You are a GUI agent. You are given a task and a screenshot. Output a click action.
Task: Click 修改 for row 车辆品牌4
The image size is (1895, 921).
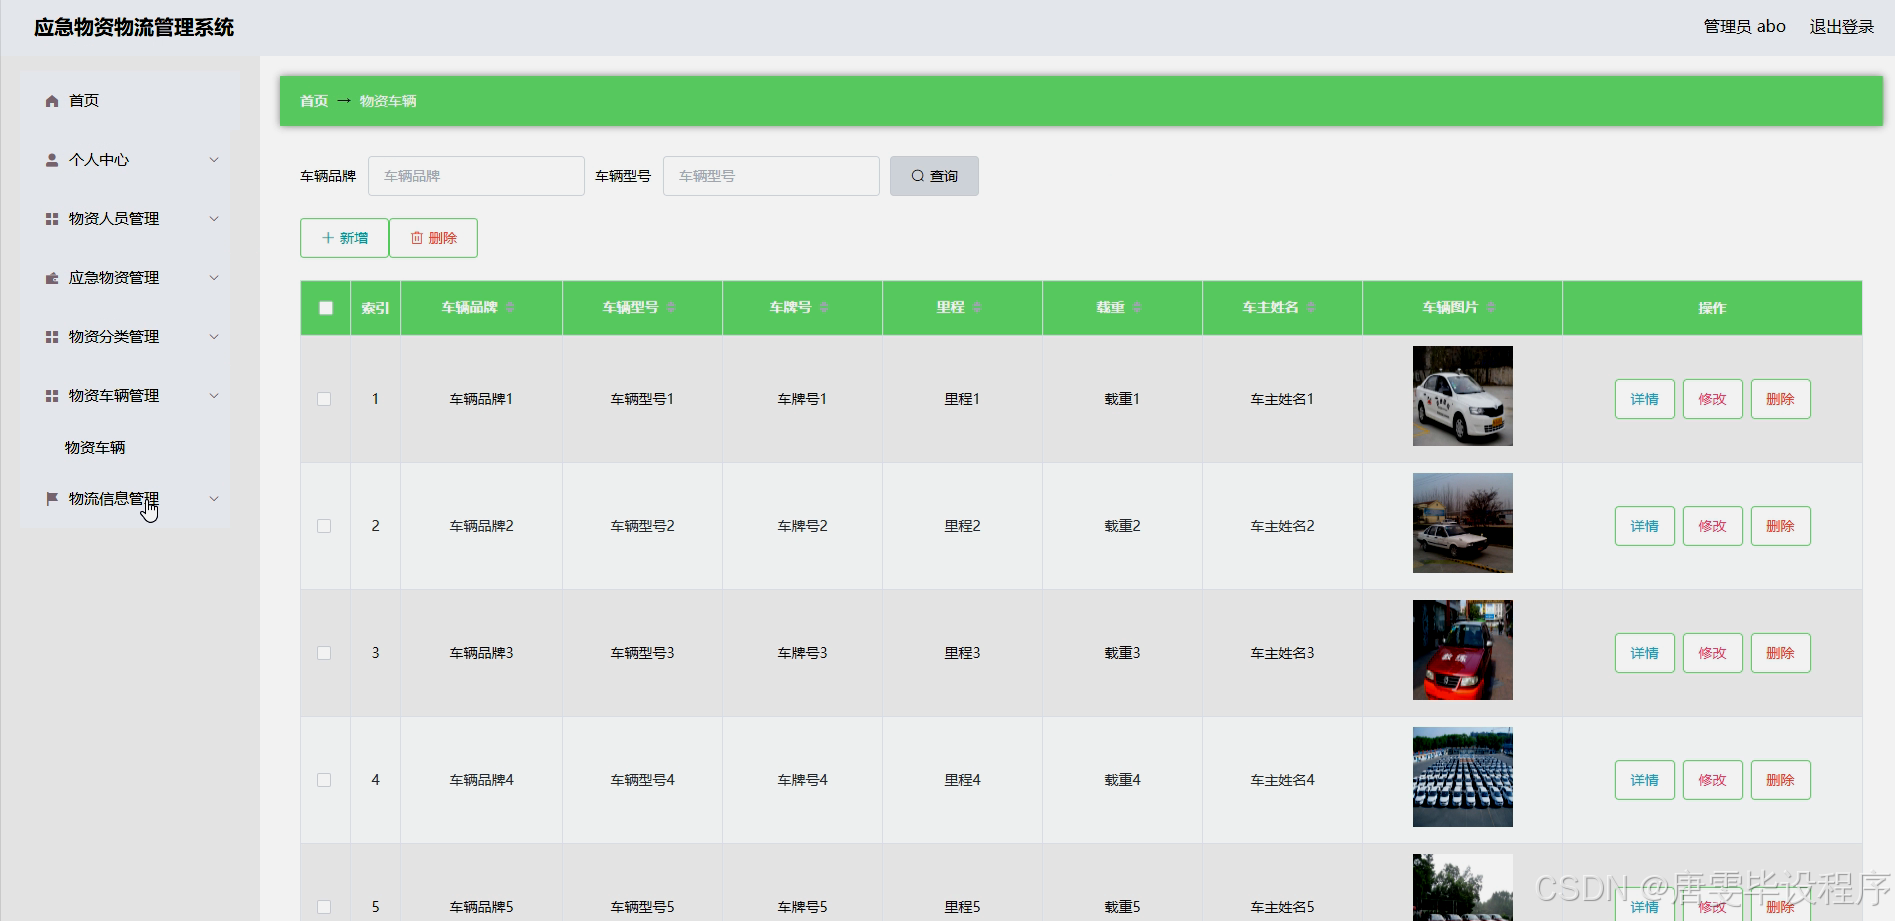pos(1712,780)
